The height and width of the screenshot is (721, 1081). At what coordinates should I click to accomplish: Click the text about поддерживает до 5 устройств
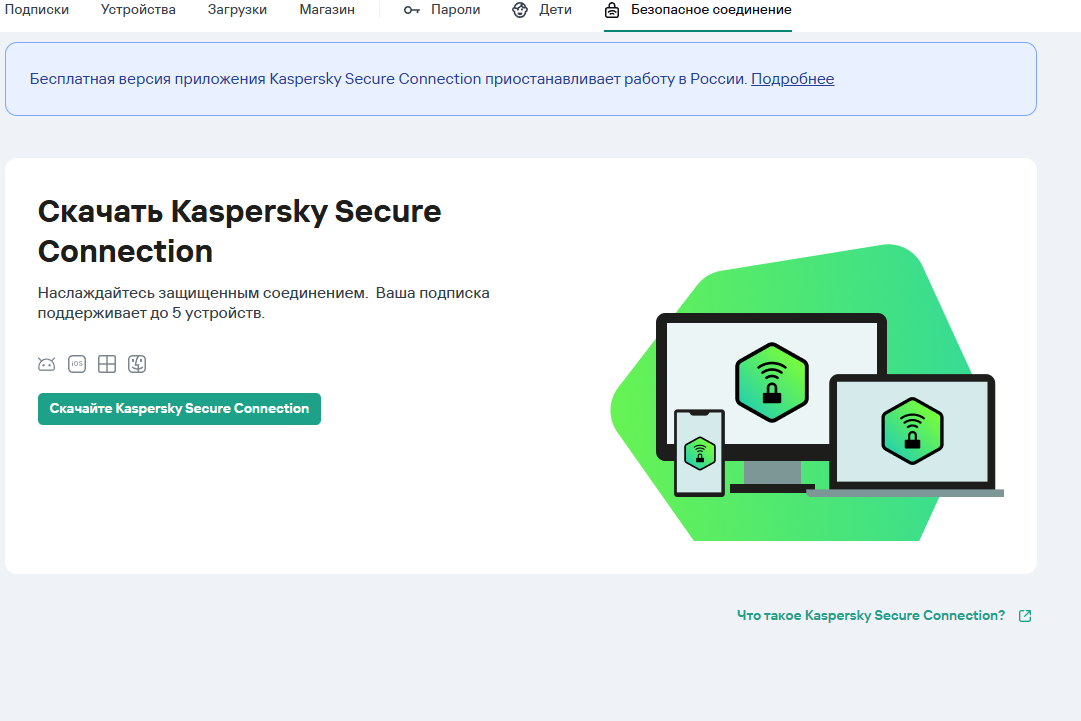point(263,303)
